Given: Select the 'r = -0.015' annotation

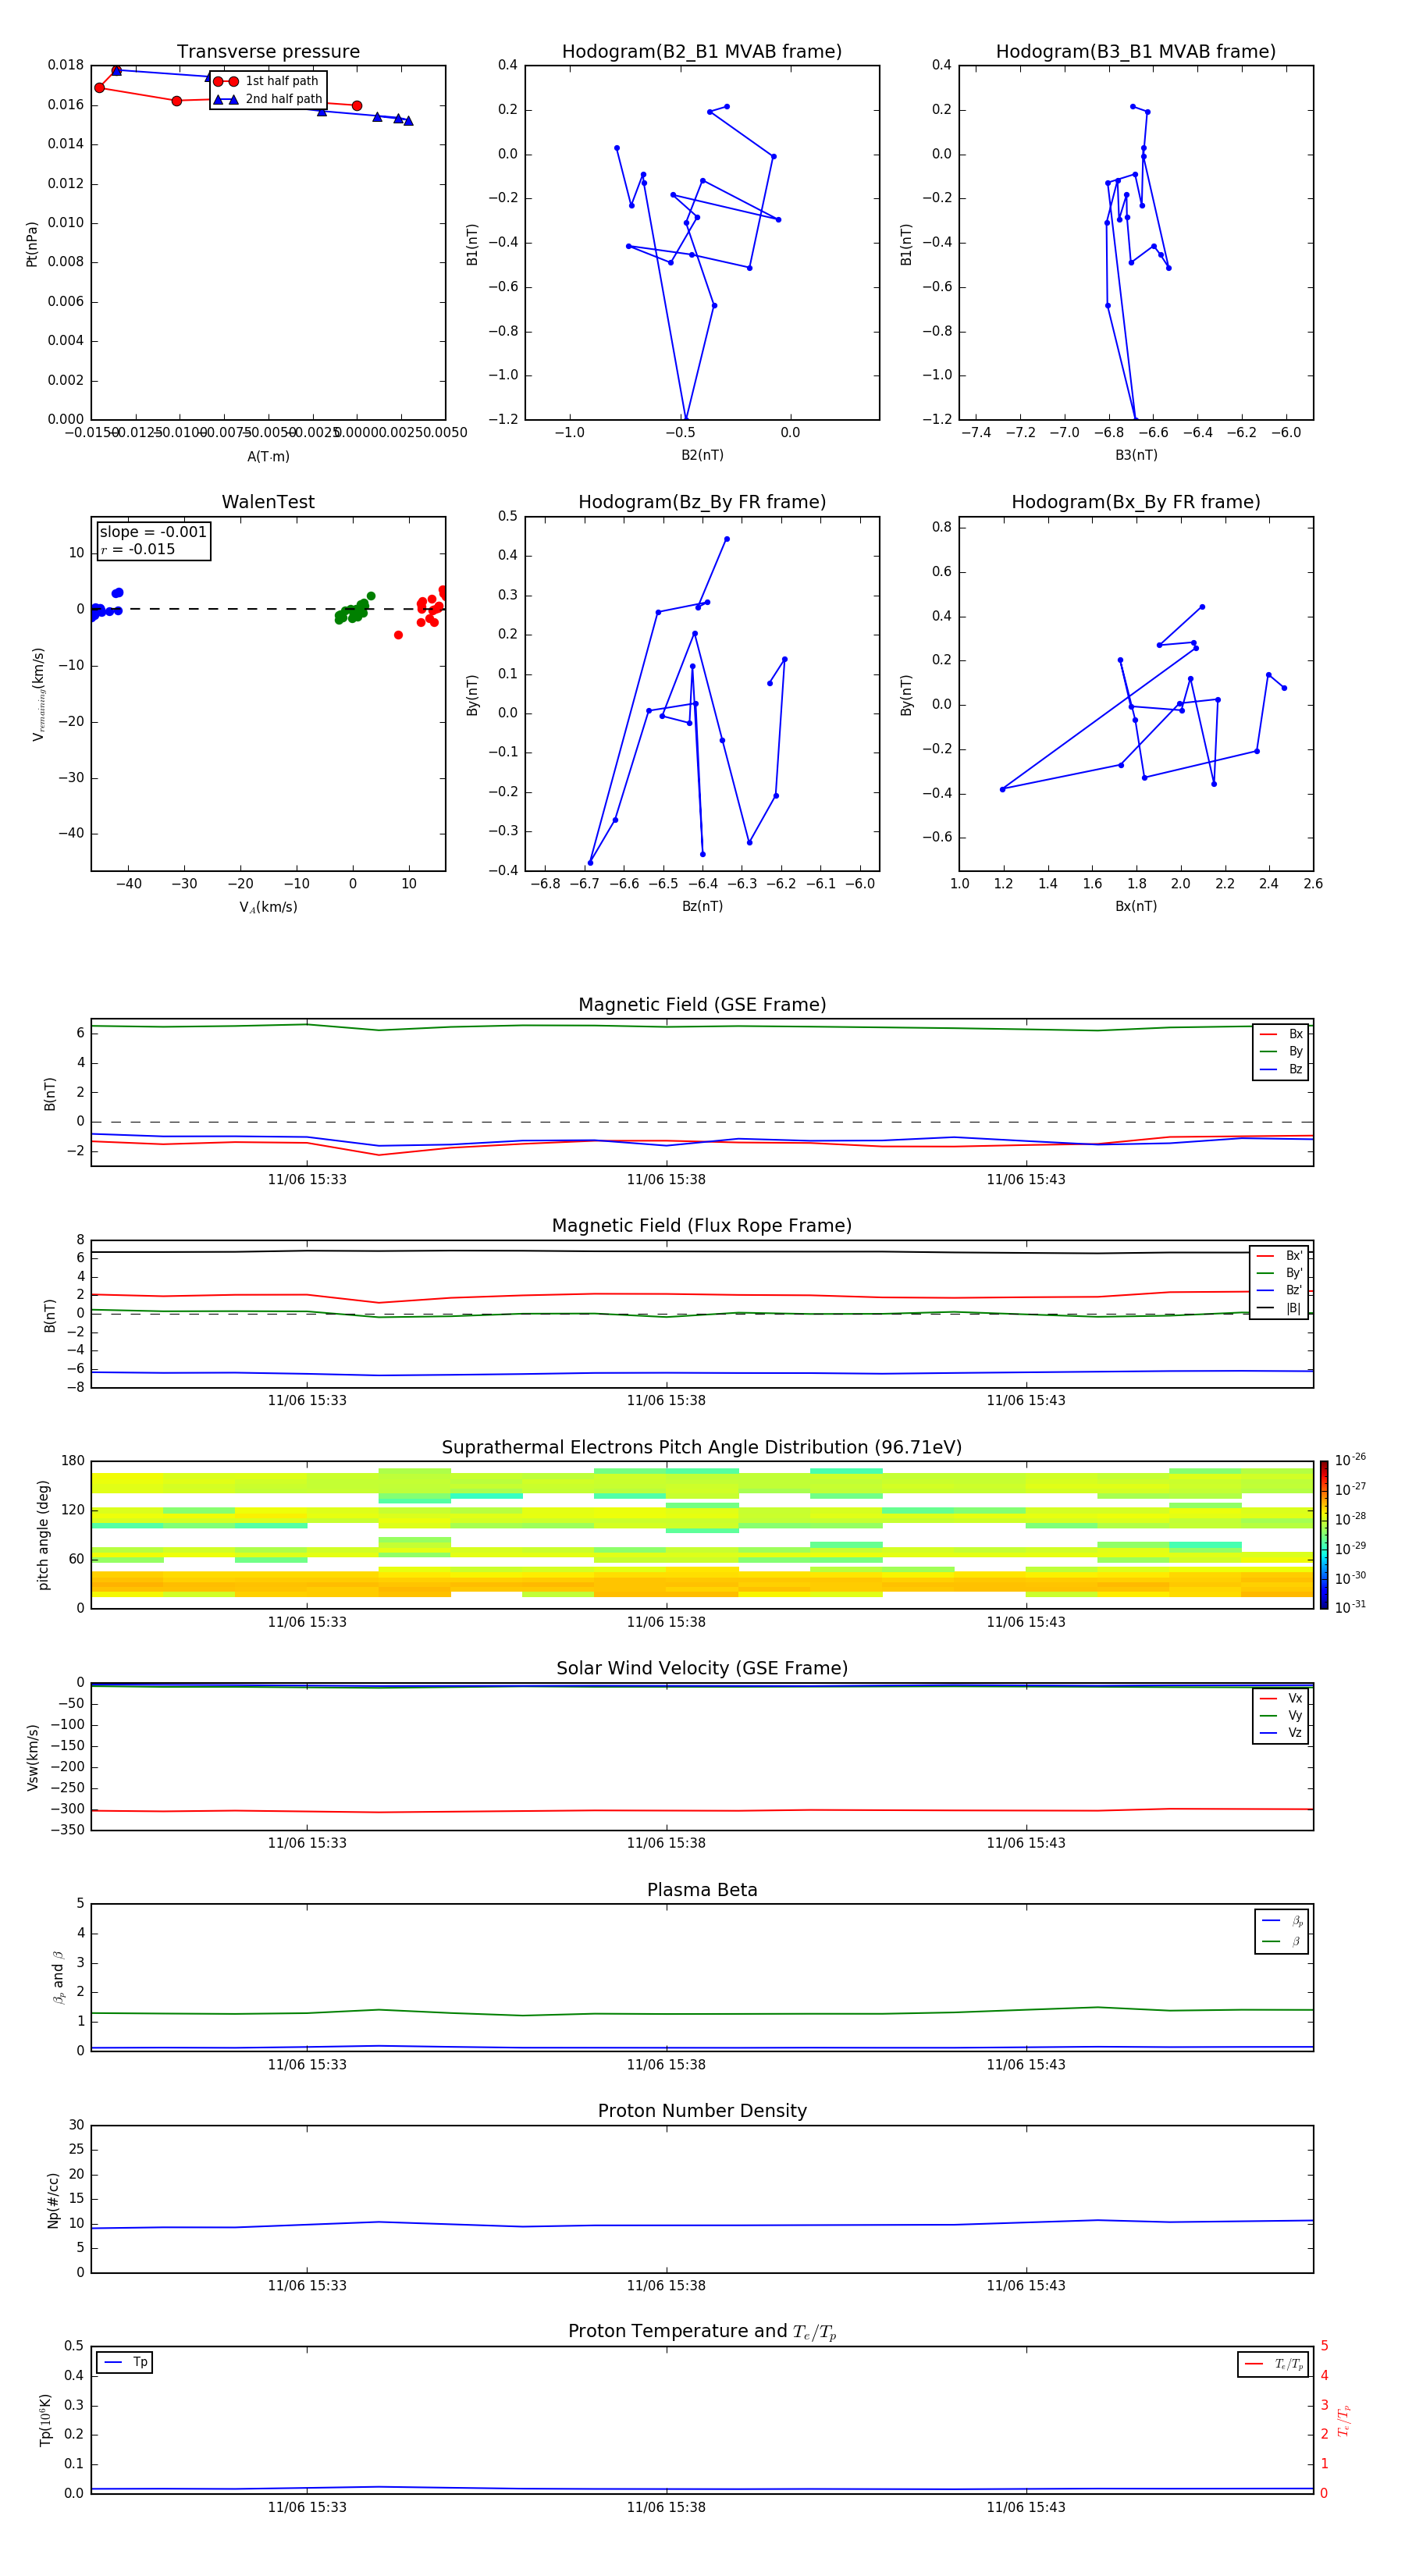Looking at the screenshot, I should (138, 549).
